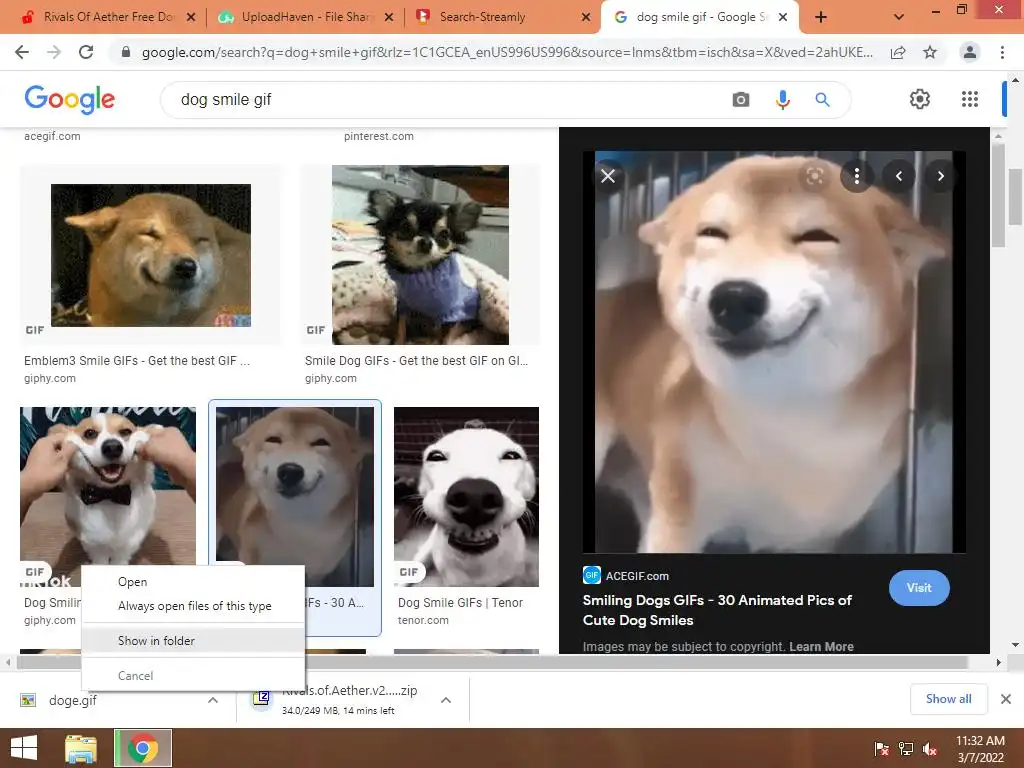Image resolution: width=1024 pixels, height=768 pixels.
Task: Select Show in folder menu item
Action: (193, 641)
